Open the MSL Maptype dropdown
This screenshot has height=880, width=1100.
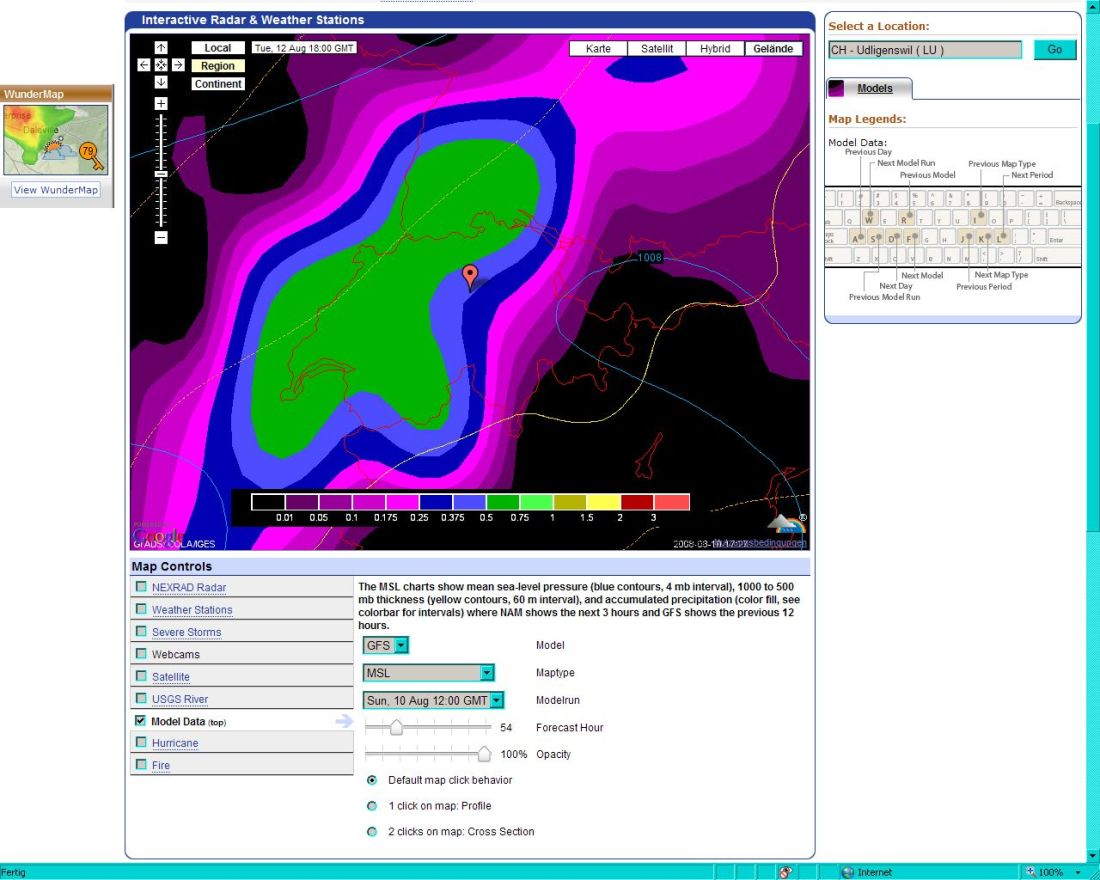[x=429, y=673]
